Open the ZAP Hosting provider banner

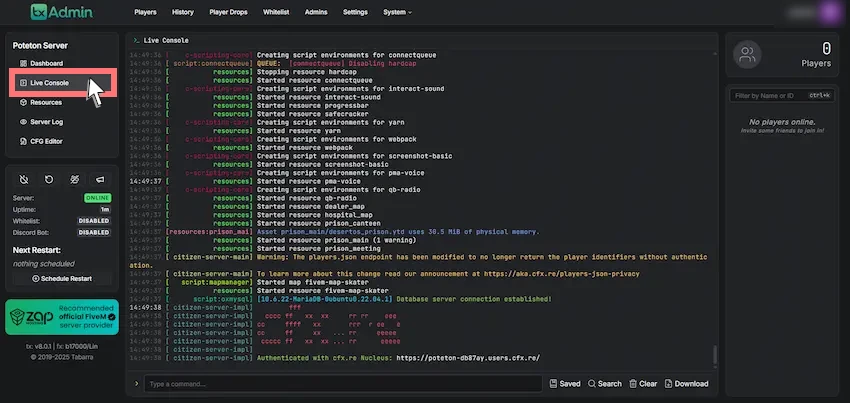[x=62, y=317]
